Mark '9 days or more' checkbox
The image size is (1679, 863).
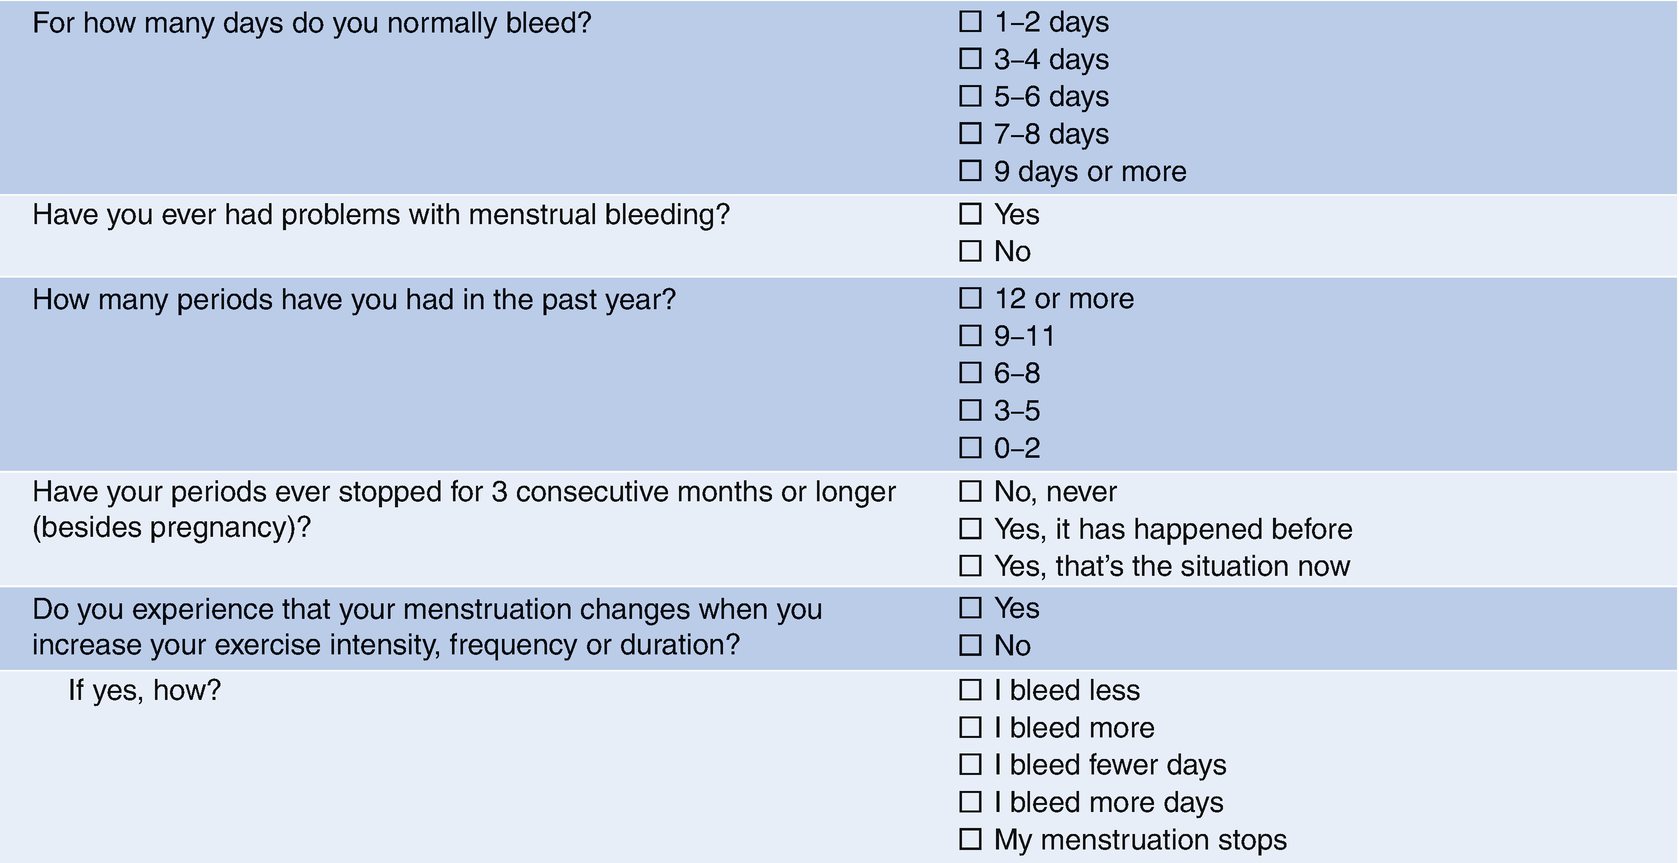tap(970, 170)
